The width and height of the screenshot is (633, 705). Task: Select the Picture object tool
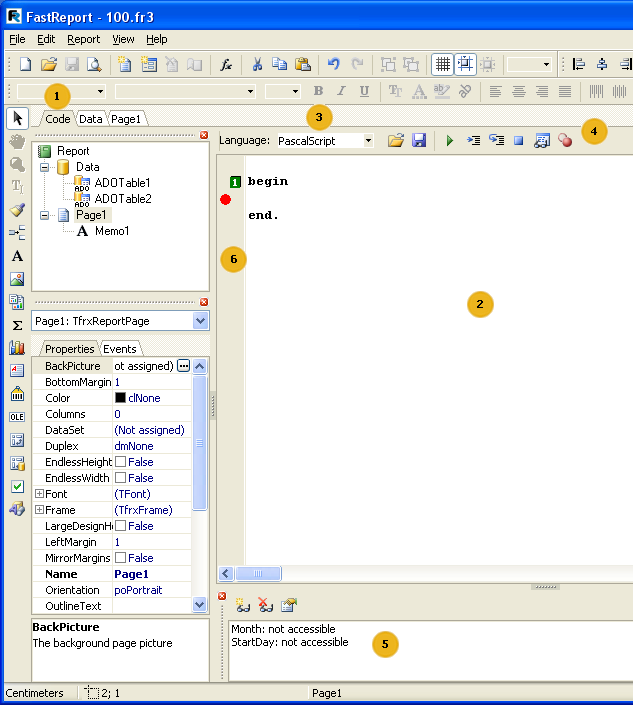pos(17,279)
